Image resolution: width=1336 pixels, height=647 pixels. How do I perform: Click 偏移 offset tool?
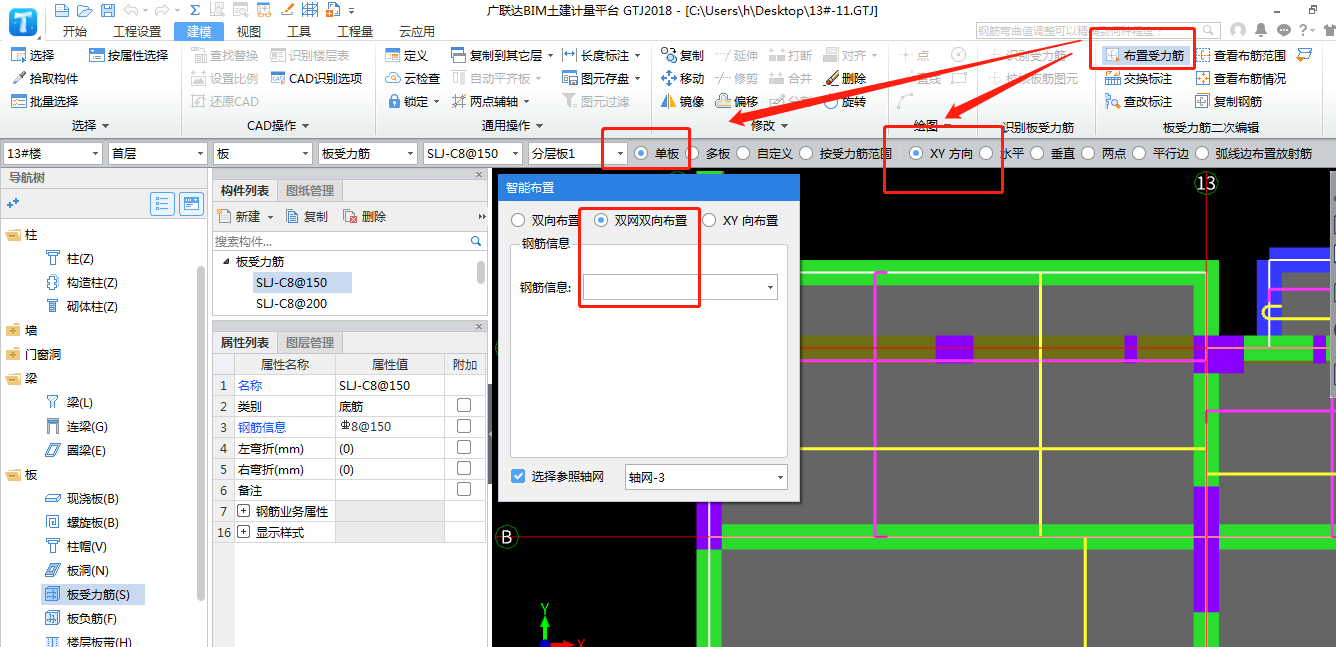click(x=736, y=101)
